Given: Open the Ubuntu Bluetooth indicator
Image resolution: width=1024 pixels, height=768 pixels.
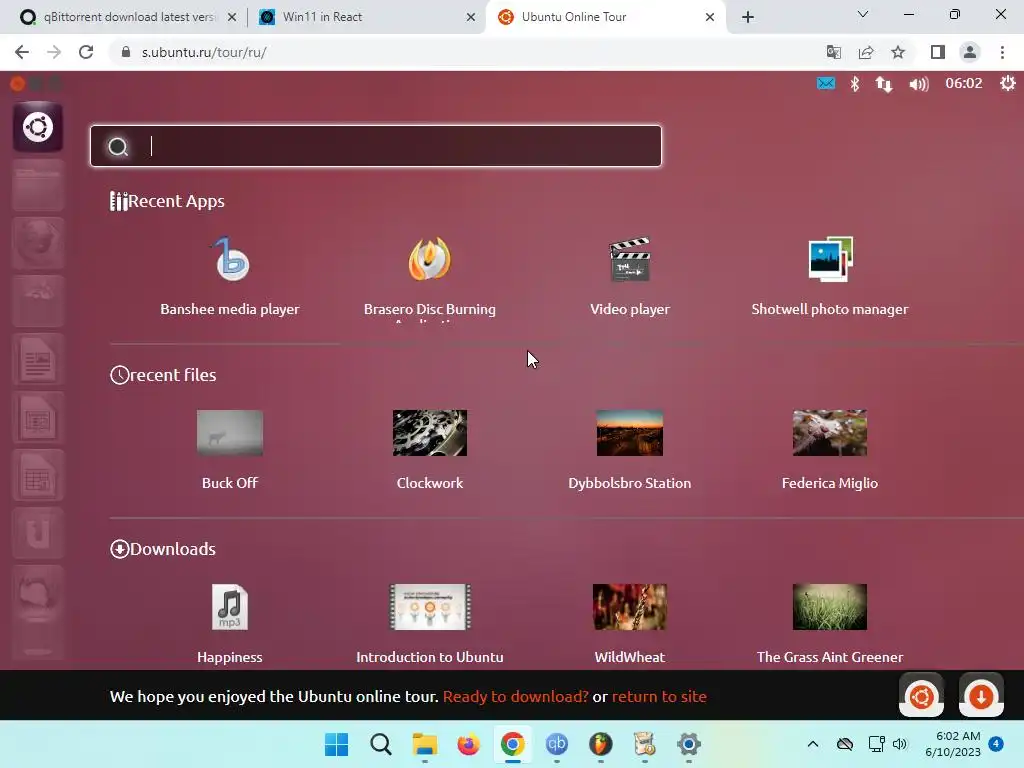Looking at the screenshot, I should tap(854, 84).
